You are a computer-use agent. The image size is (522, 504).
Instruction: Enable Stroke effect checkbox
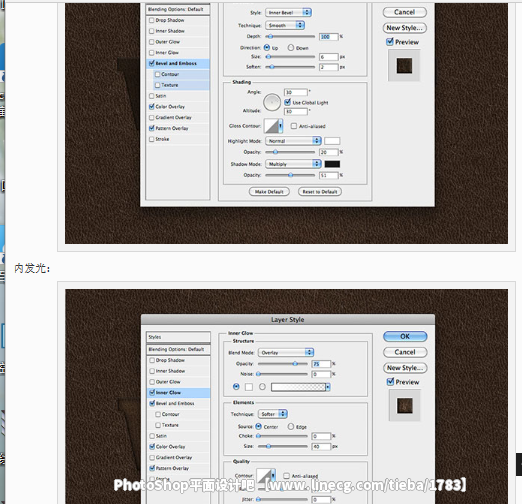152,139
